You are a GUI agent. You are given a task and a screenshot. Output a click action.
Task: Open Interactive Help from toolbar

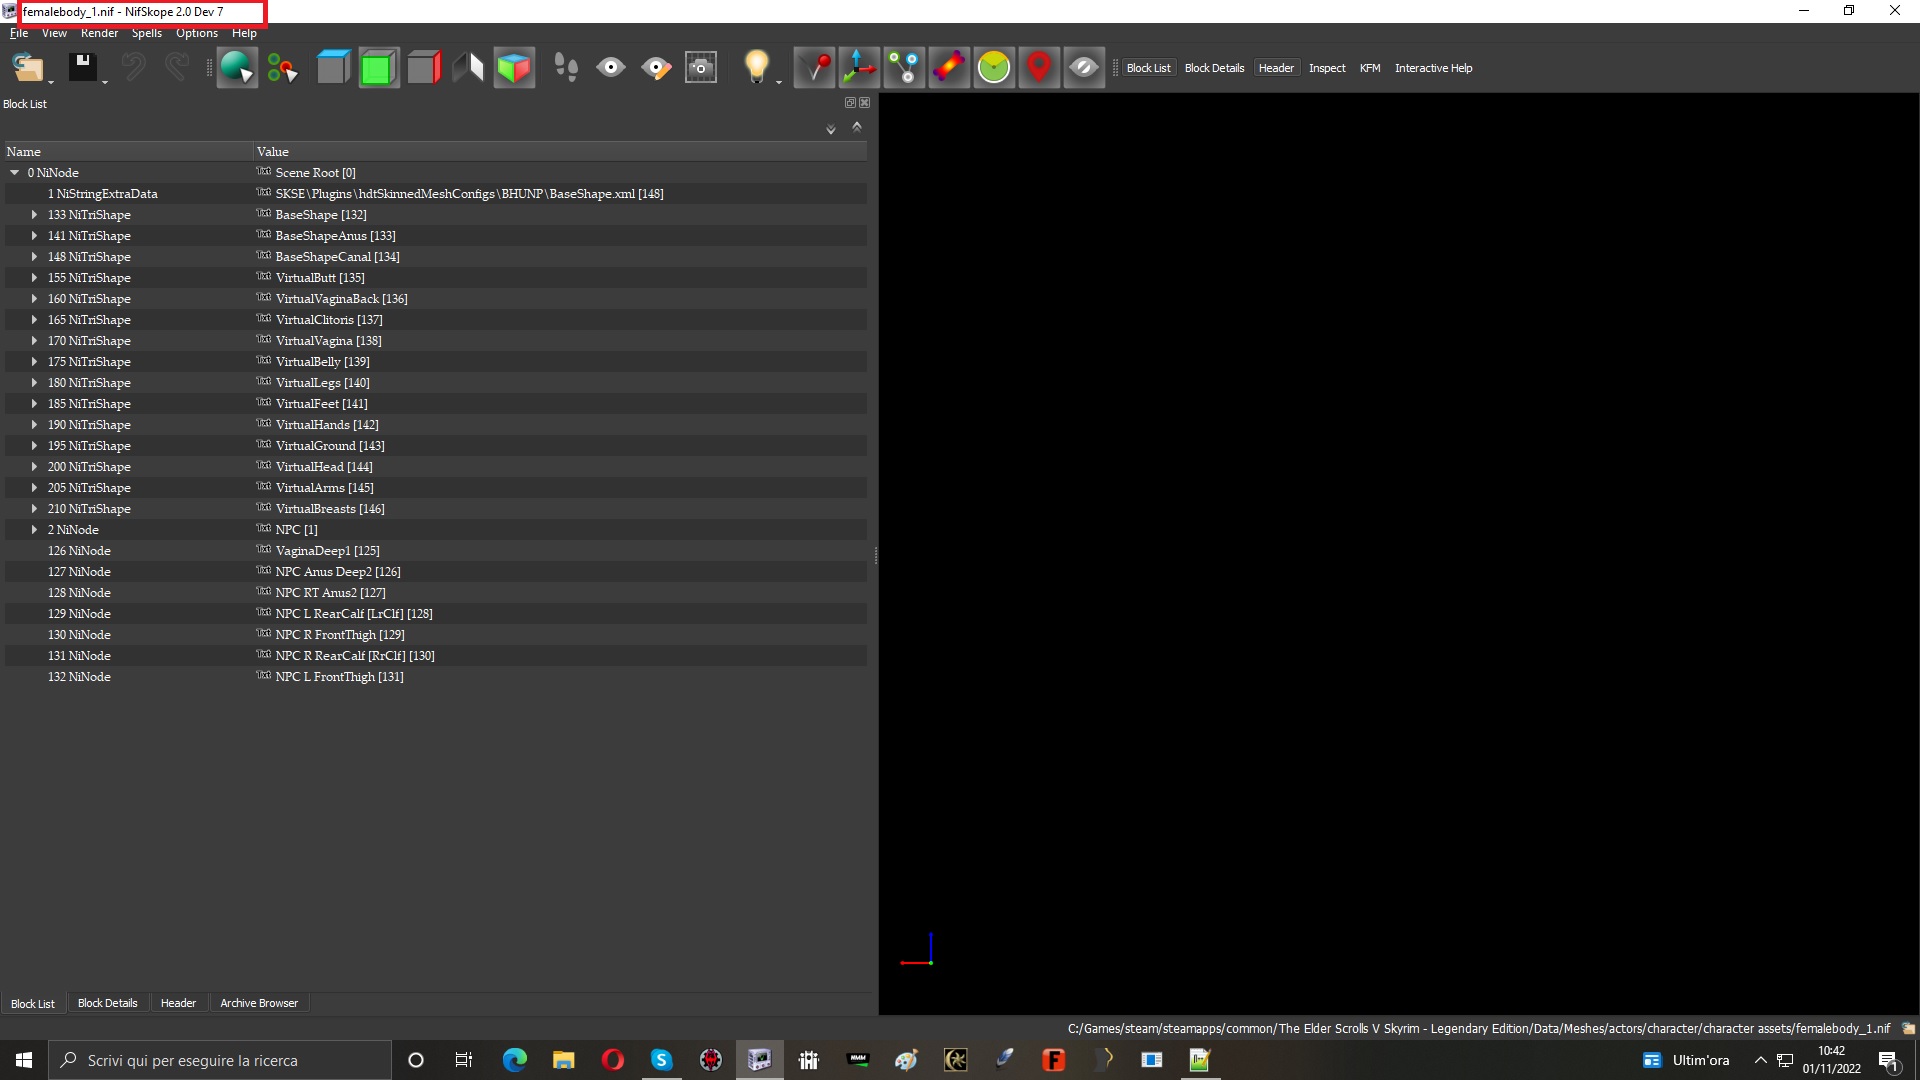pos(1433,68)
